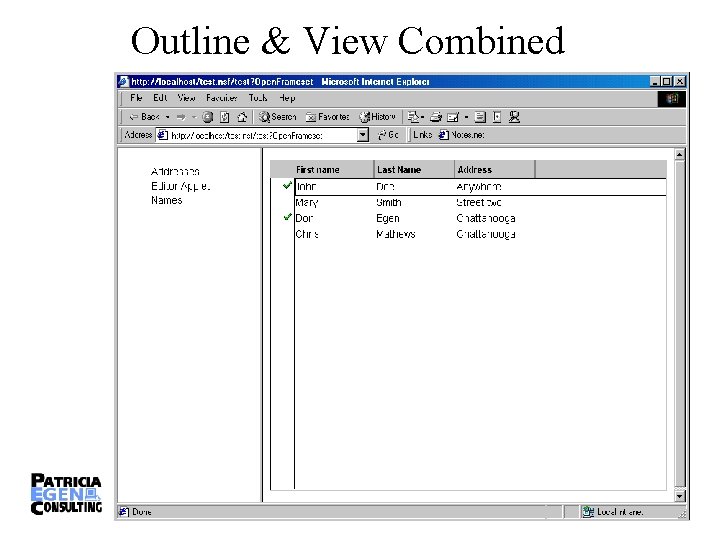Open the Addresses outline entry
Viewport: 720px width, 540px height.
(175, 172)
